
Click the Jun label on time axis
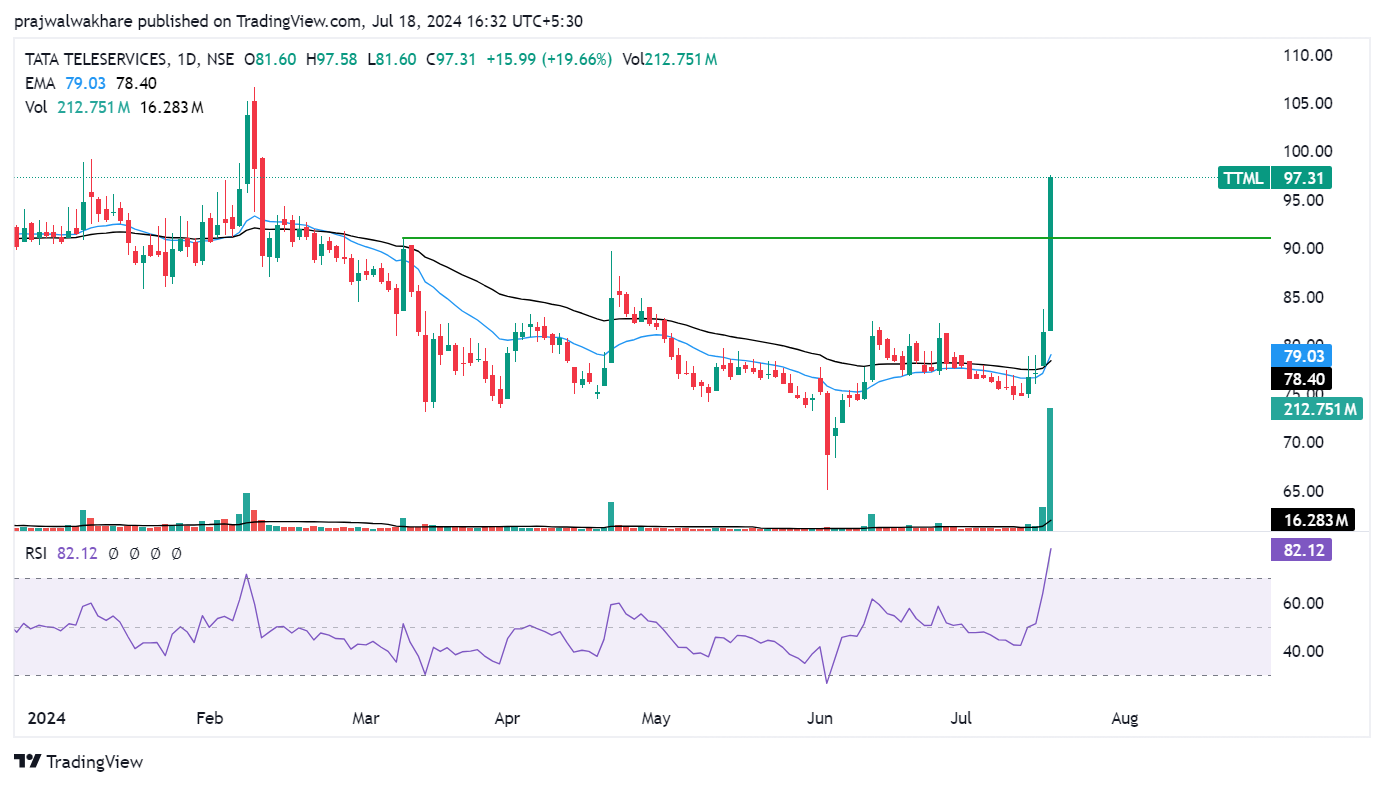[820, 718]
